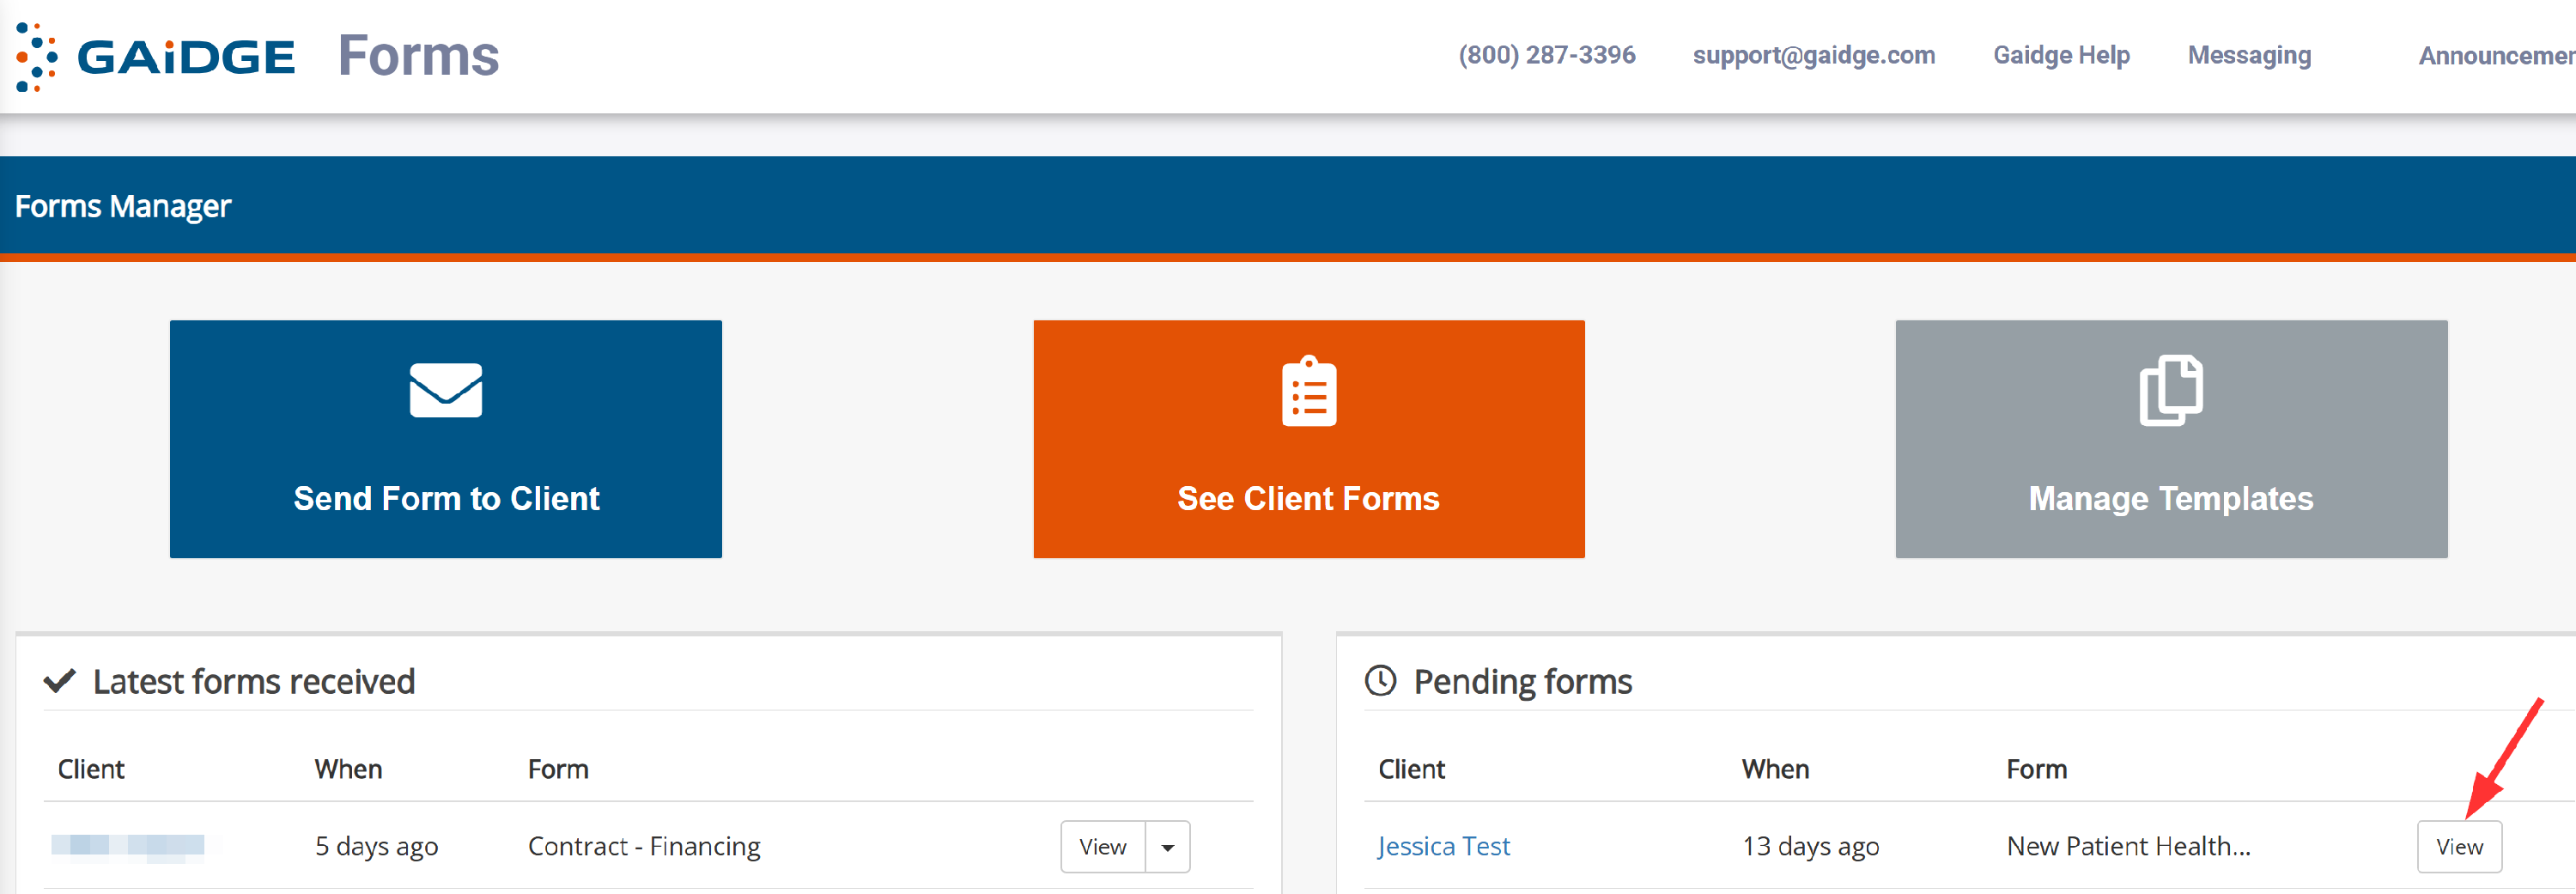Viewport: 2576px width, 894px height.
Task: Click the clock icon beside Pending forms
Action: pyautogui.click(x=1381, y=681)
